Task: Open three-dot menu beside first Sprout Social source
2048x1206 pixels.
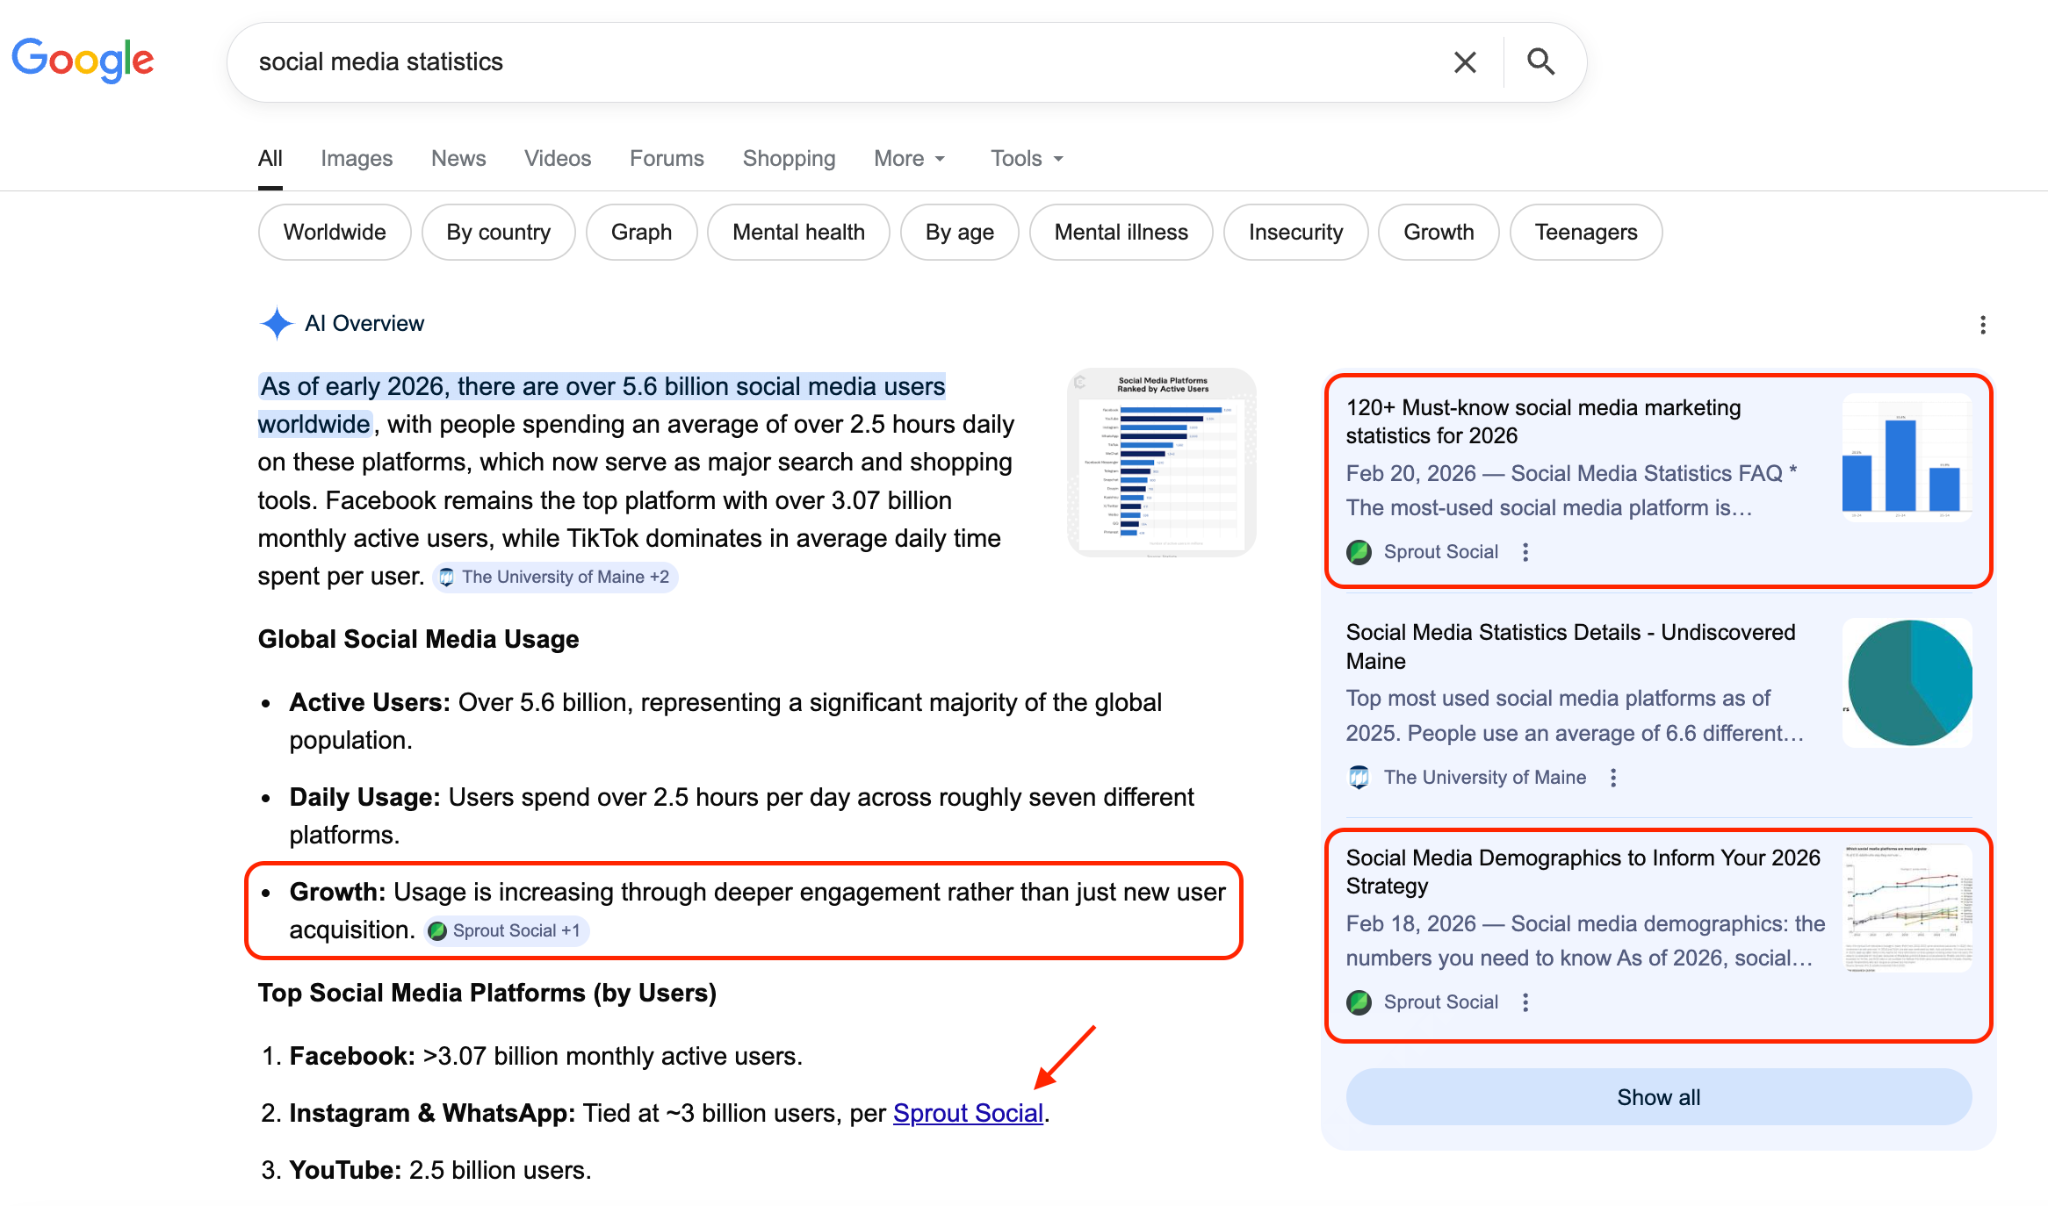Action: (1525, 552)
